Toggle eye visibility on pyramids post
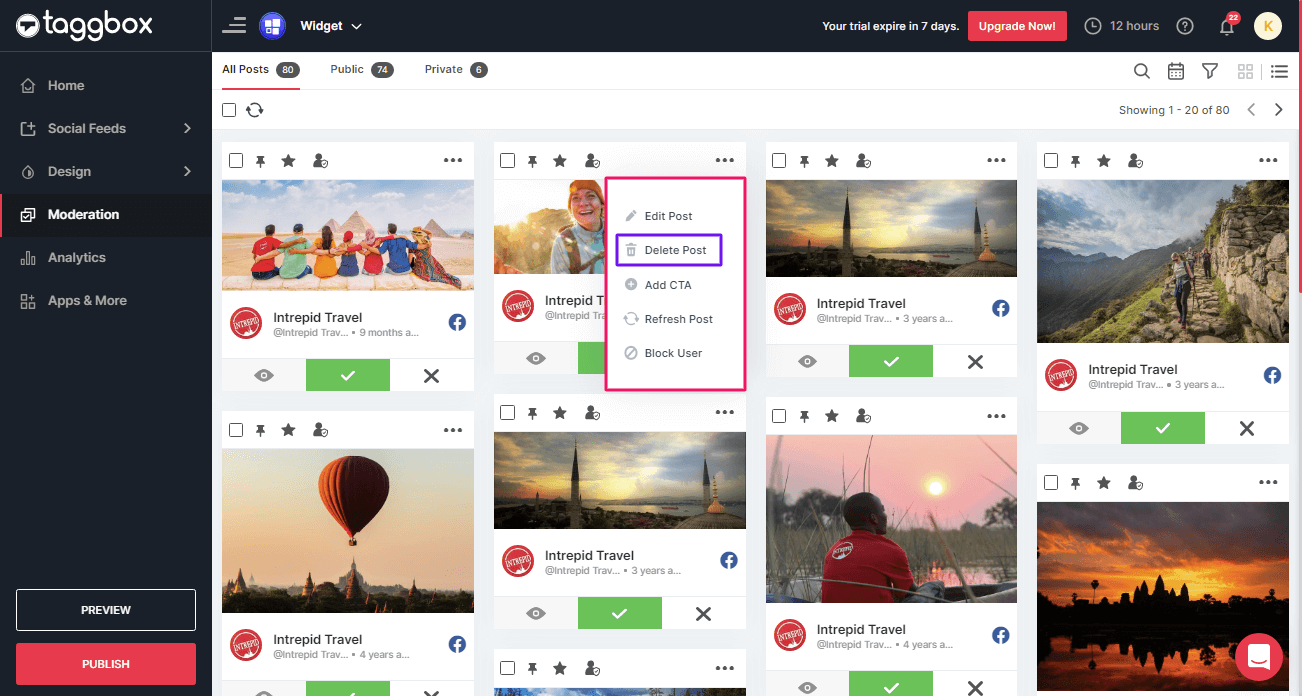The image size is (1302, 696). pyautogui.click(x=264, y=376)
